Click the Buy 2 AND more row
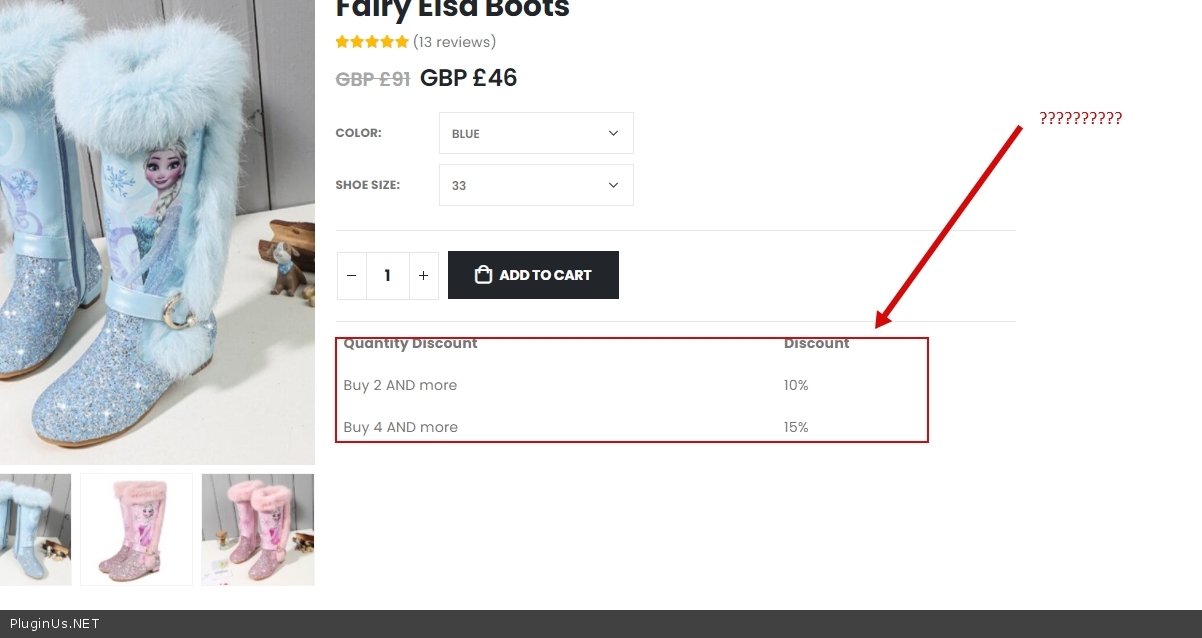This screenshot has height=638, width=1202. pos(400,385)
